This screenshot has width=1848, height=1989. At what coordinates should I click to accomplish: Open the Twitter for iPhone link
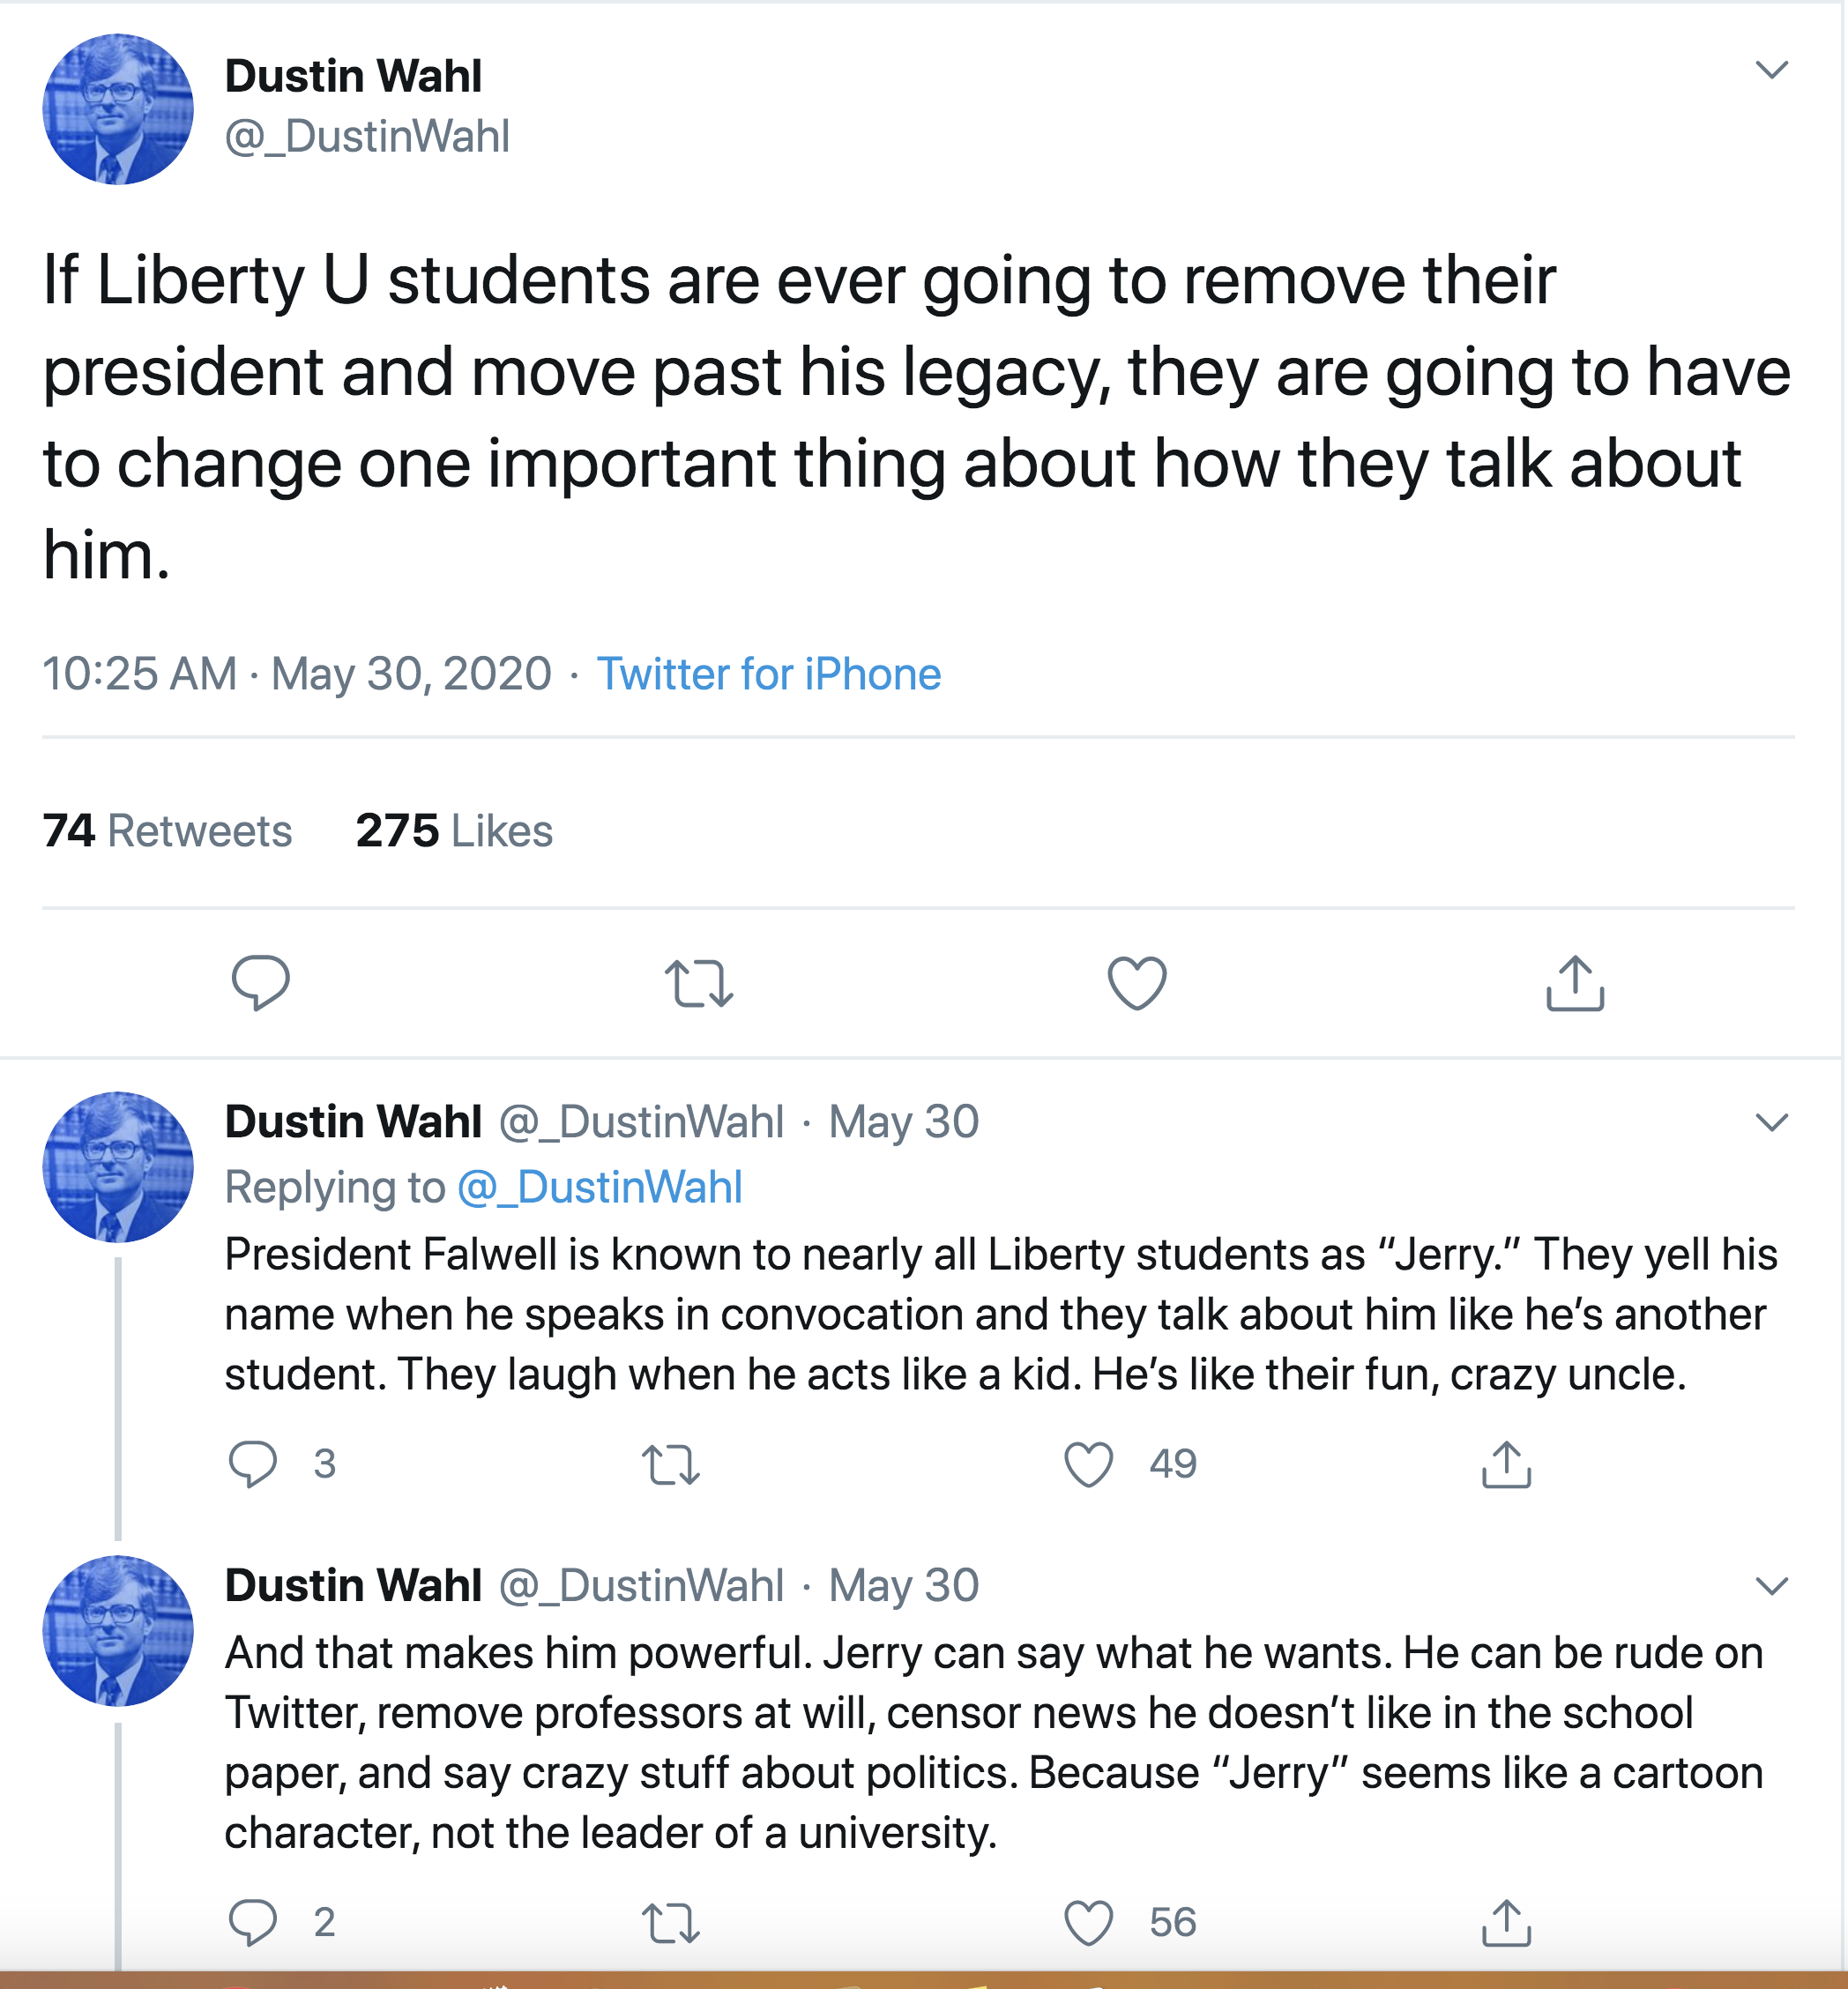pyautogui.click(x=768, y=674)
